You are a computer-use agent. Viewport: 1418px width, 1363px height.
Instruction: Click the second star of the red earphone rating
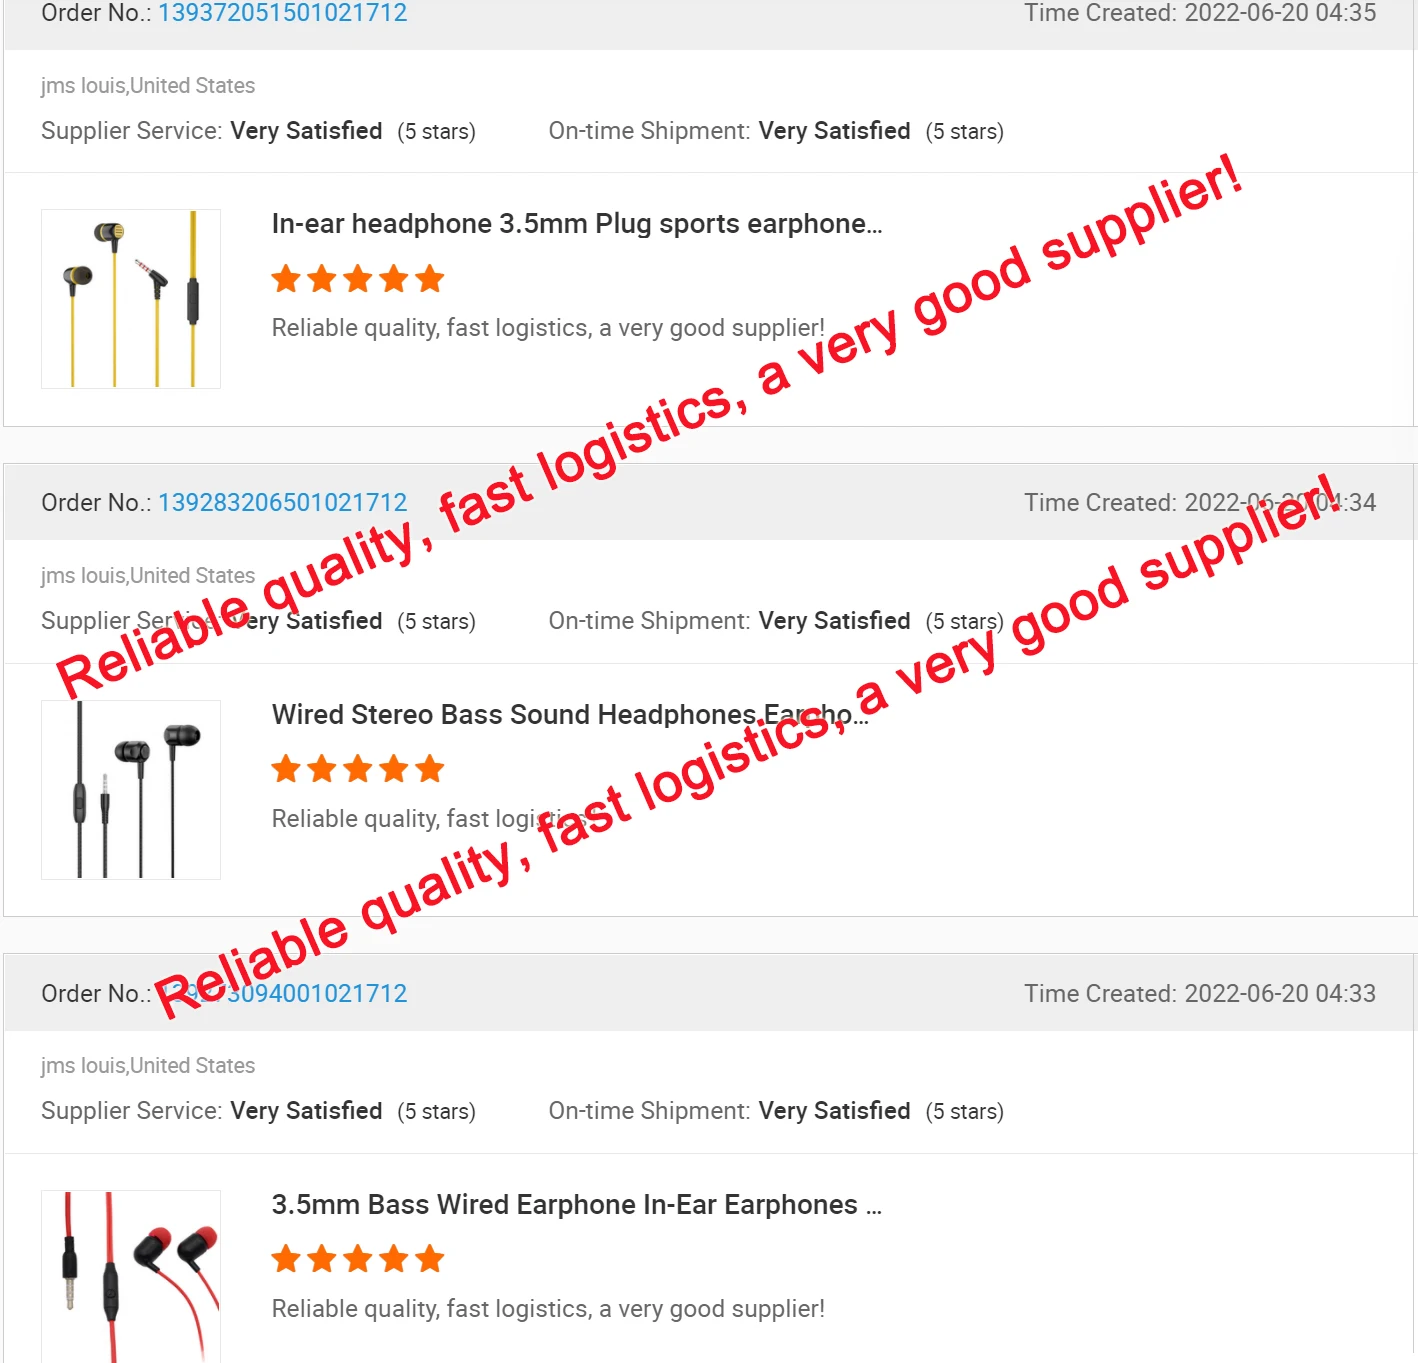(322, 1259)
